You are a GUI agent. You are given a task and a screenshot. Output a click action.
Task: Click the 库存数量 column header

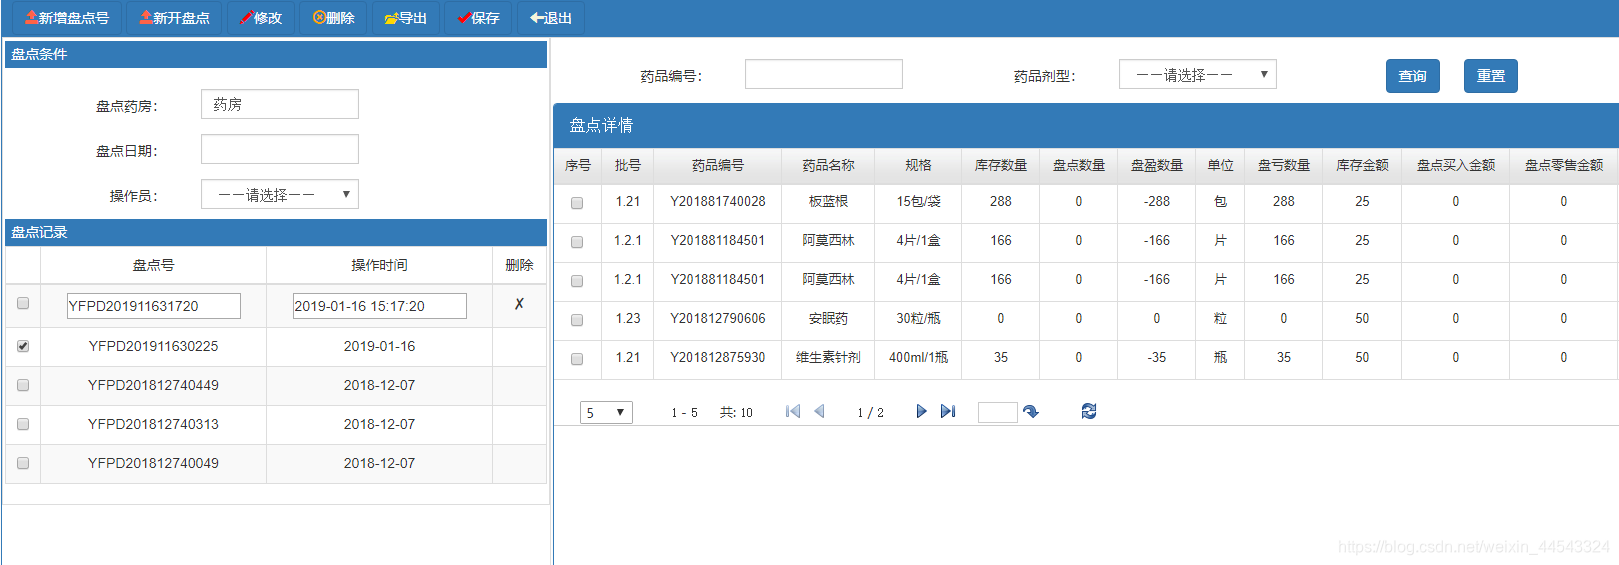(x=1001, y=166)
